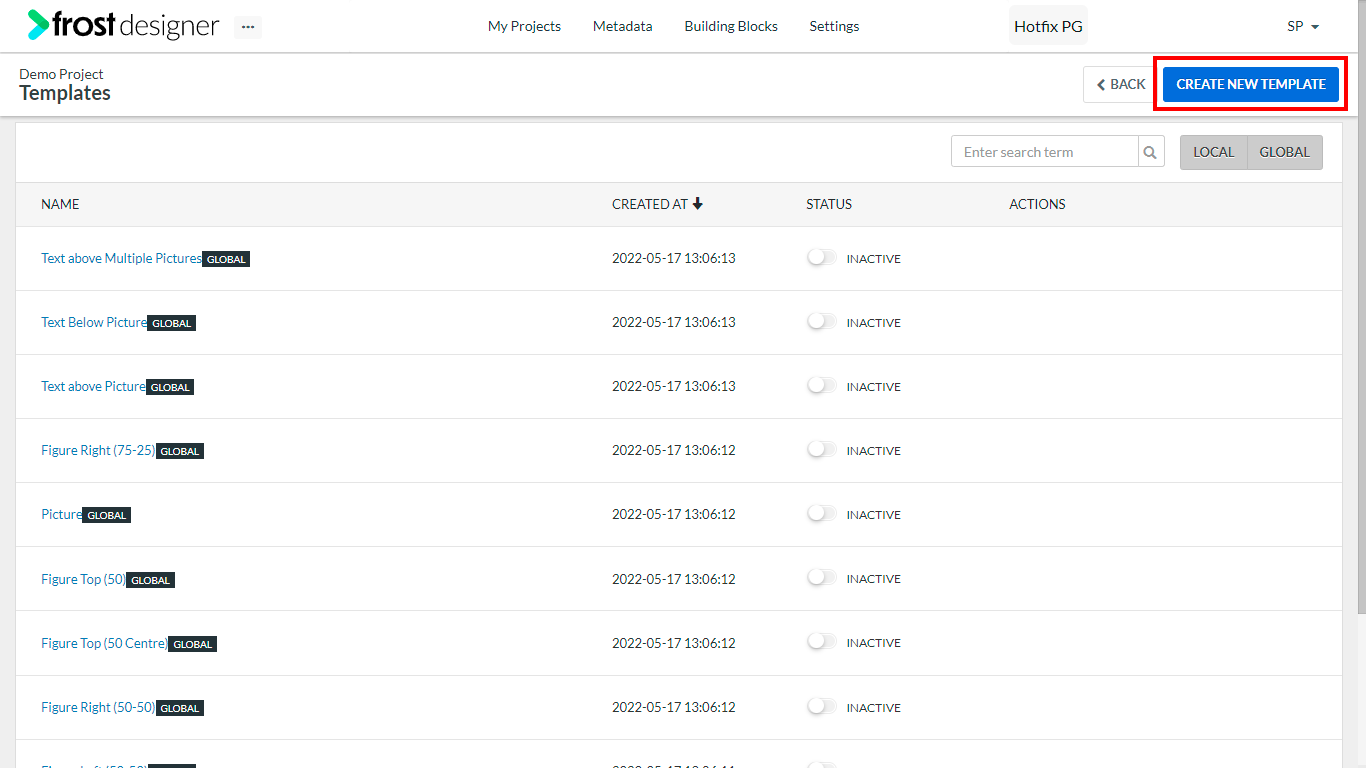1366x768 pixels.
Task: Go to My Projects
Action: (524, 26)
